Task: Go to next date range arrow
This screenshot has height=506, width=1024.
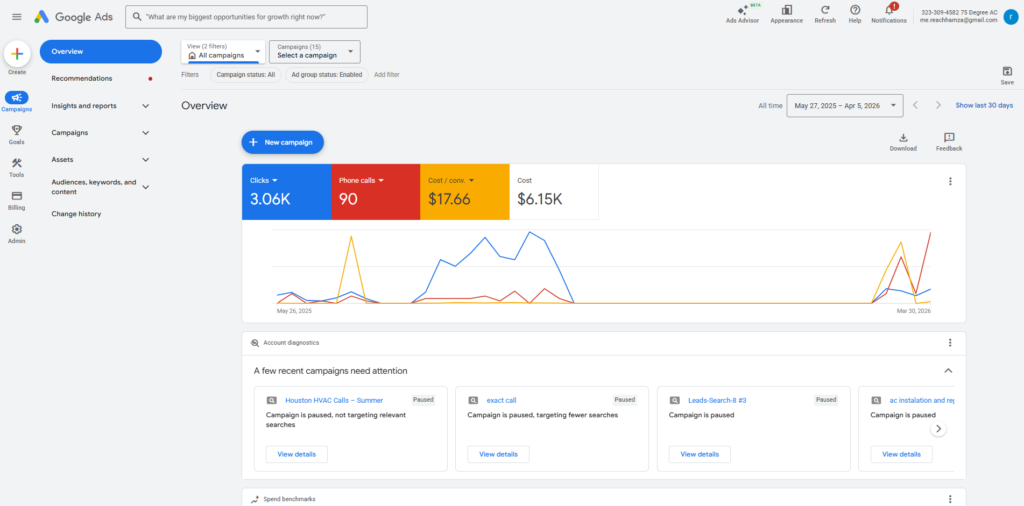Action: (938, 105)
